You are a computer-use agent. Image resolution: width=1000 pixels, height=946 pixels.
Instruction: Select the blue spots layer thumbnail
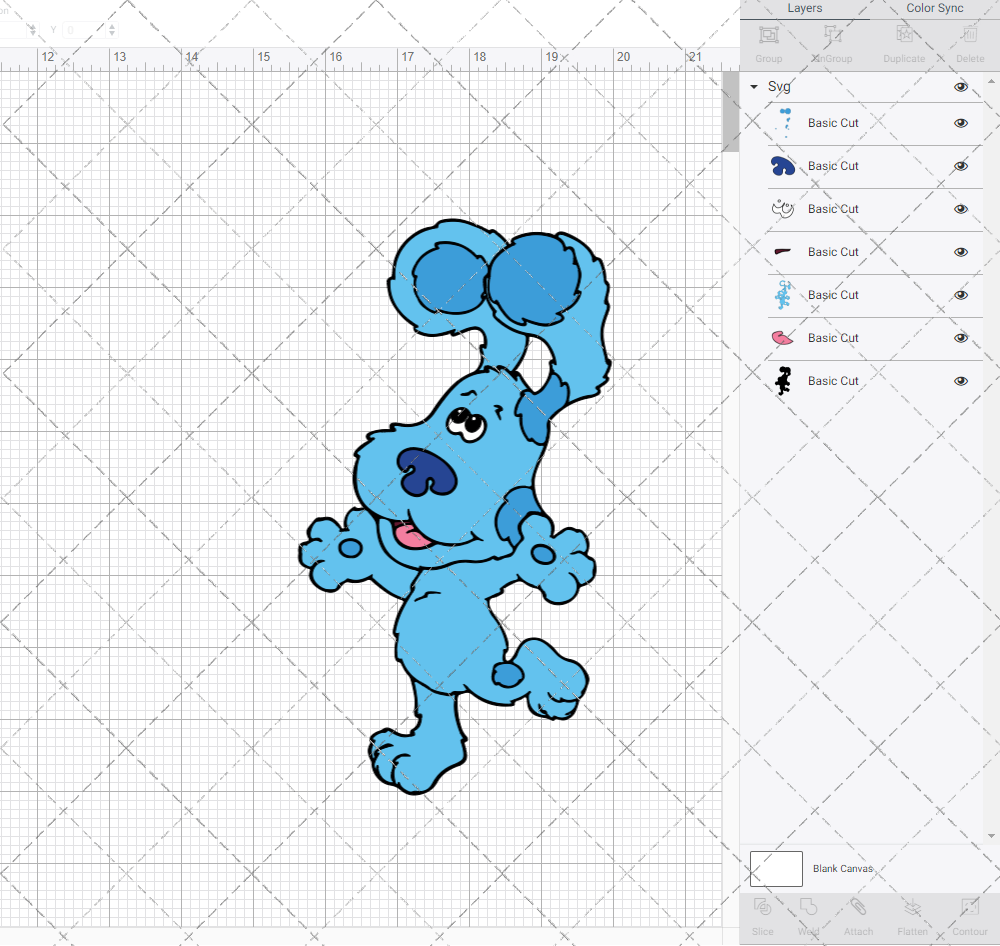click(785, 122)
